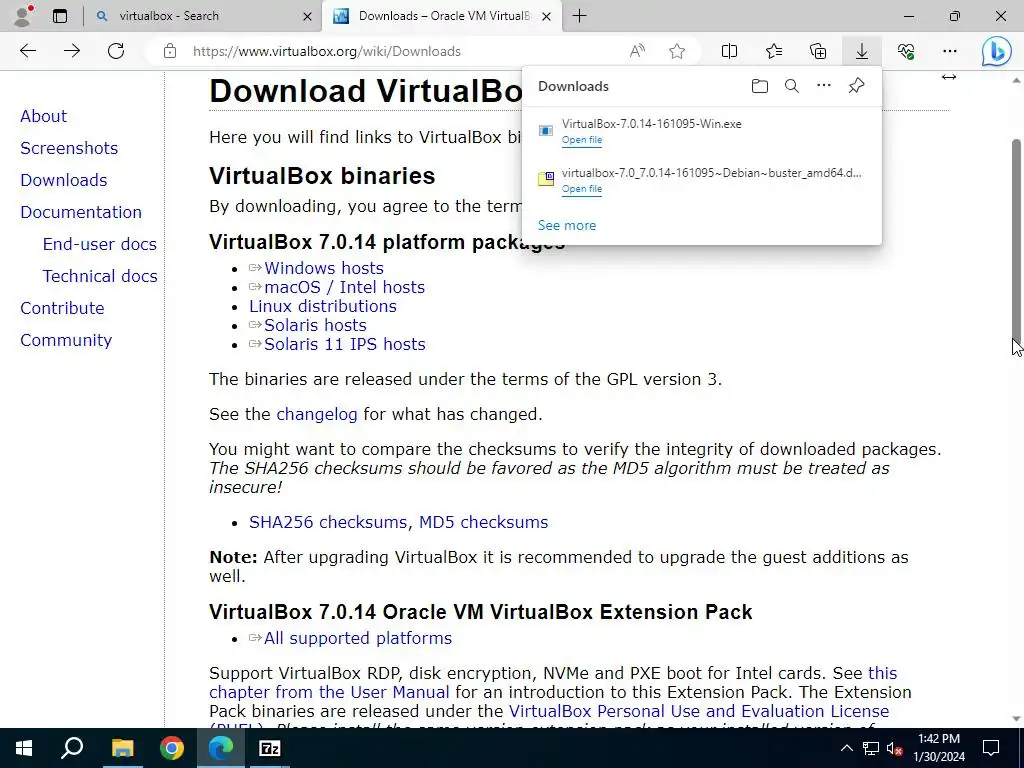Close the Downloads – Oracle VM VirtualBox tab
1024x768 pixels.
[x=547, y=16]
